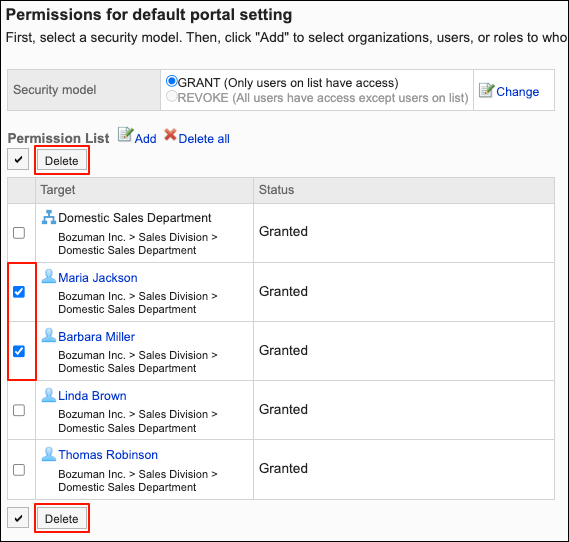Click the Delete all link
Screen dimensions: 569x542
[204, 139]
